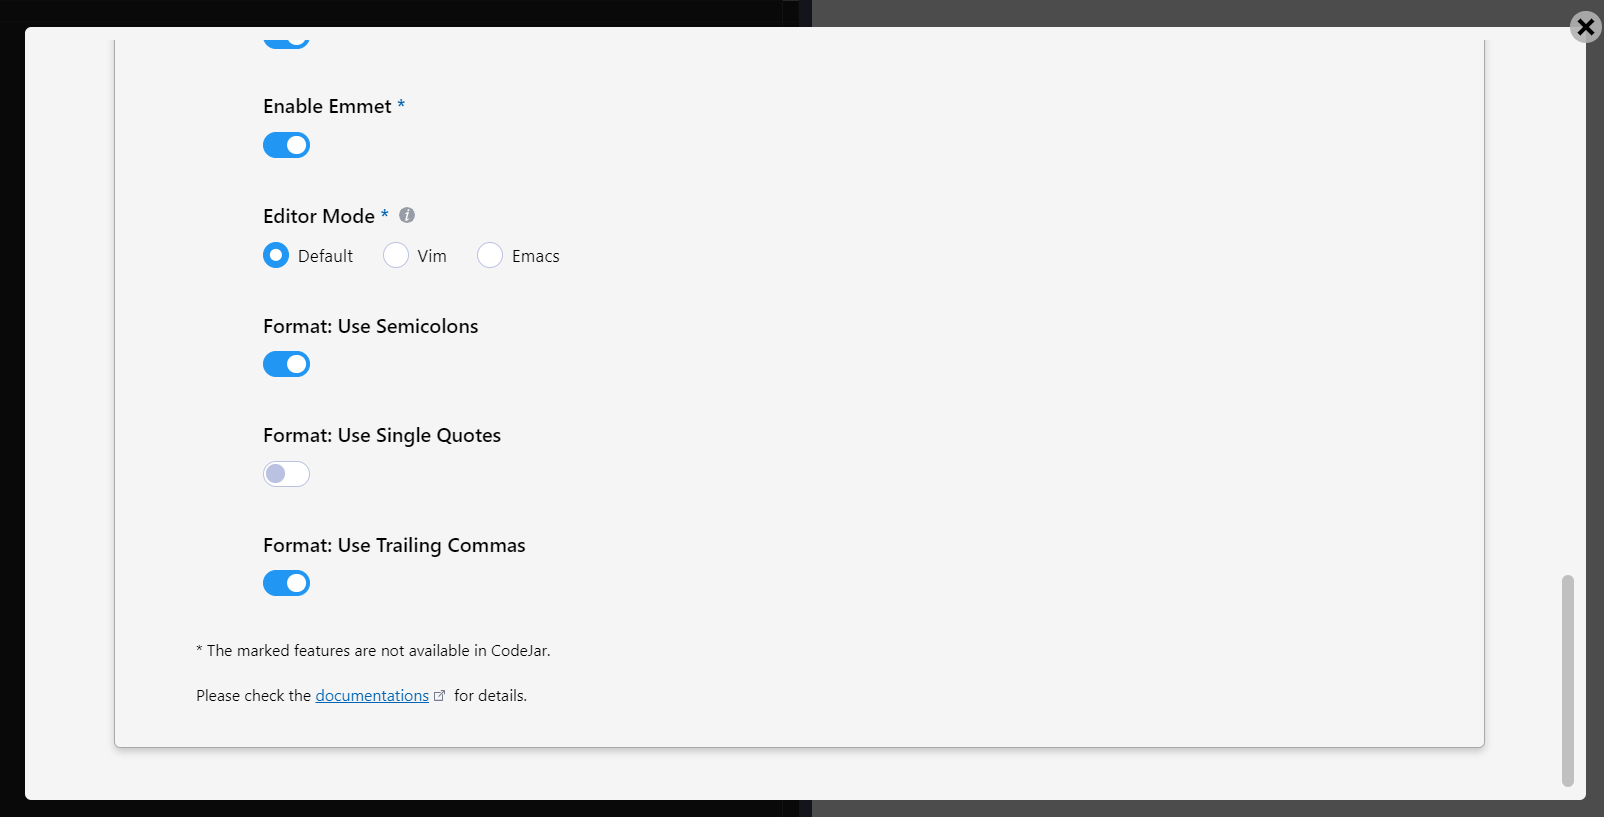Click the Format: Use Single Quotes label
1604x817 pixels.
pos(381,436)
